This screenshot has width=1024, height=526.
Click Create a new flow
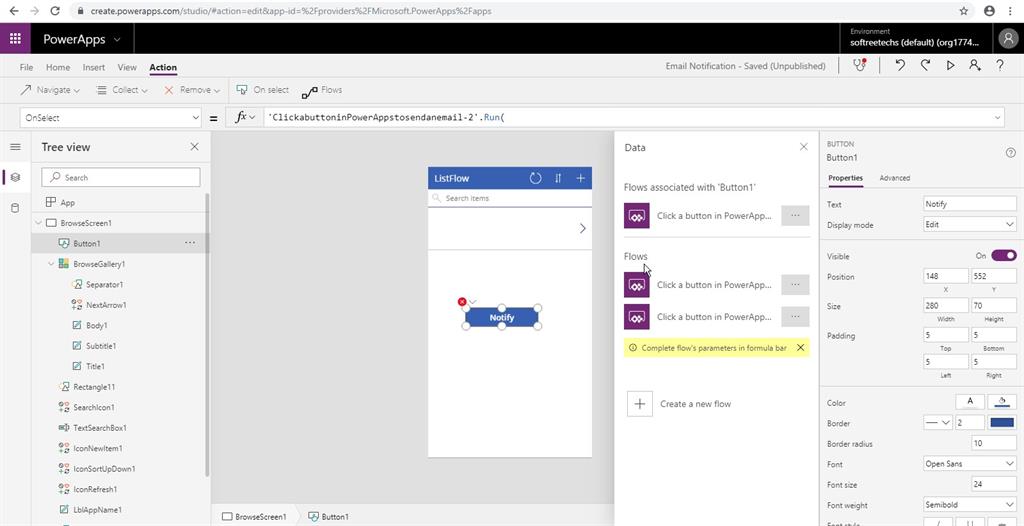[x=679, y=404]
